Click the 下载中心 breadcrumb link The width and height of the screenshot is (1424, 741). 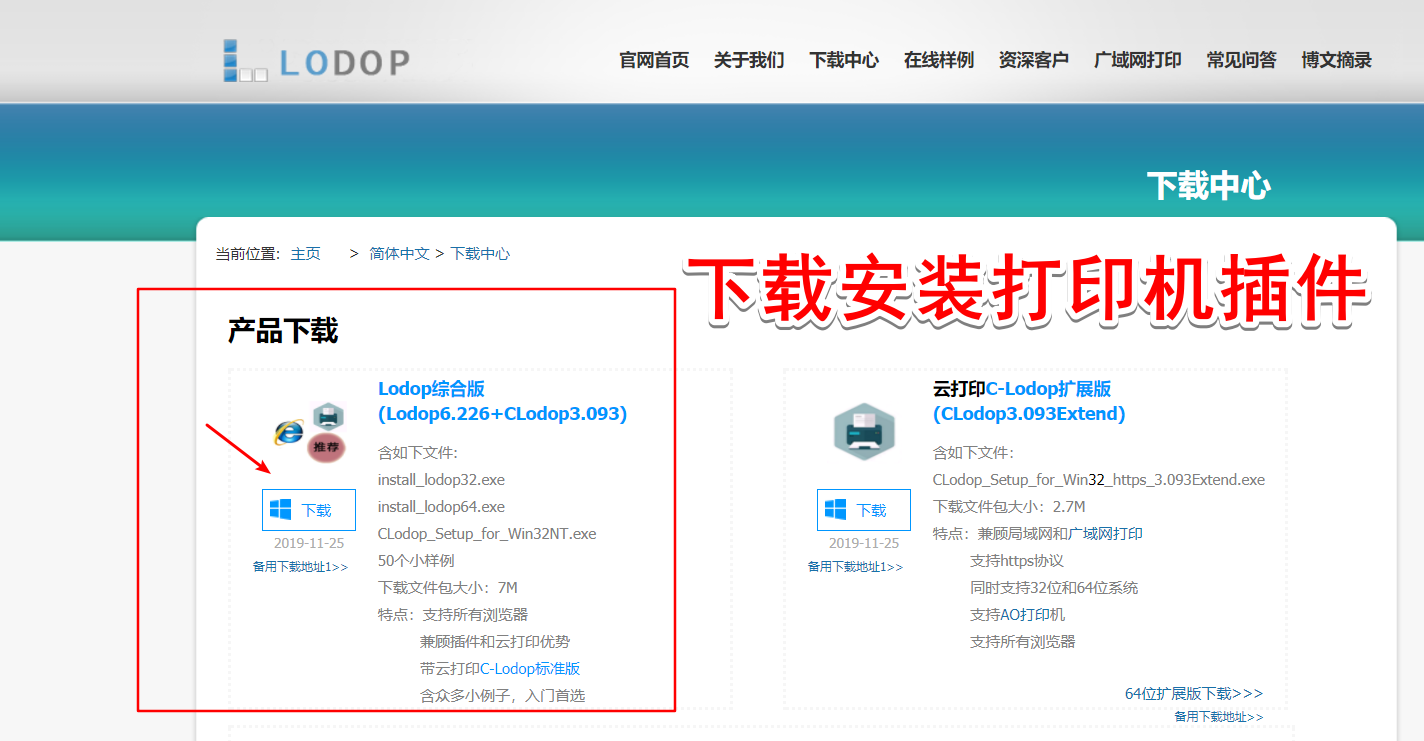pyautogui.click(x=480, y=254)
